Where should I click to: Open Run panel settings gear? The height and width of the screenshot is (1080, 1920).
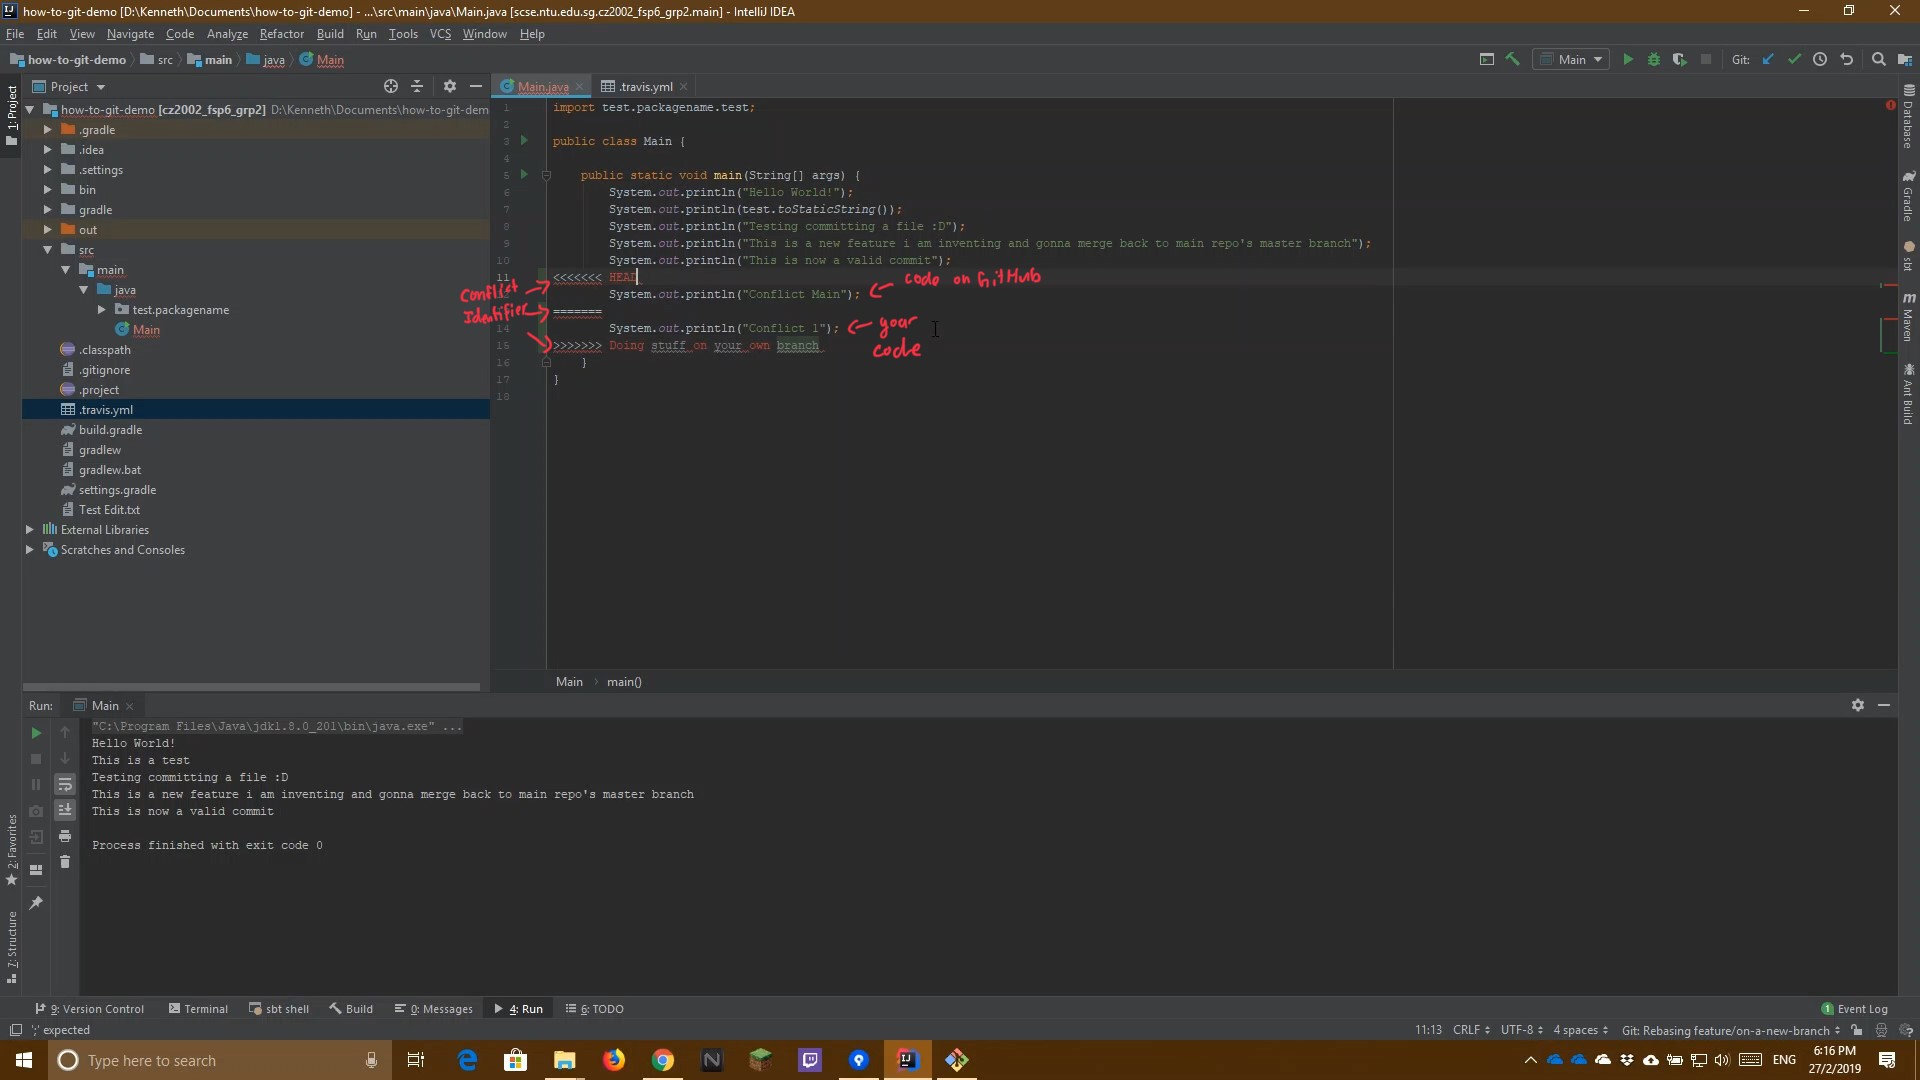click(x=1858, y=706)
